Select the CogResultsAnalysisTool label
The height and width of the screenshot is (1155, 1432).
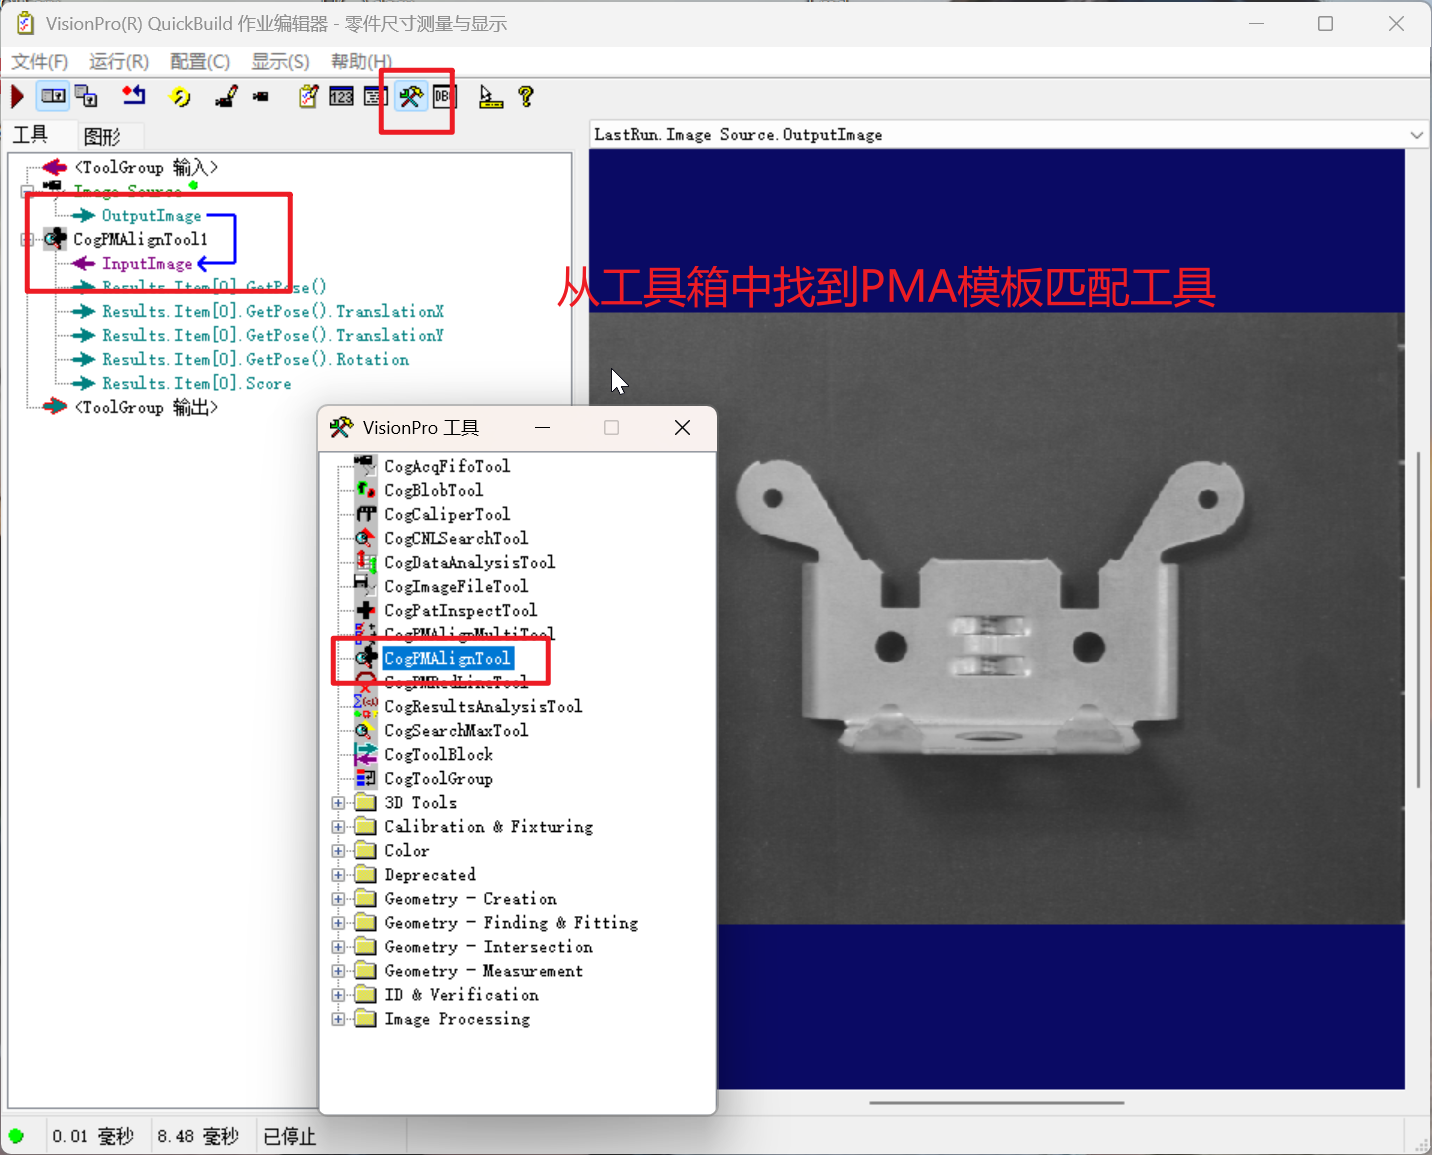tap(483, 706)
